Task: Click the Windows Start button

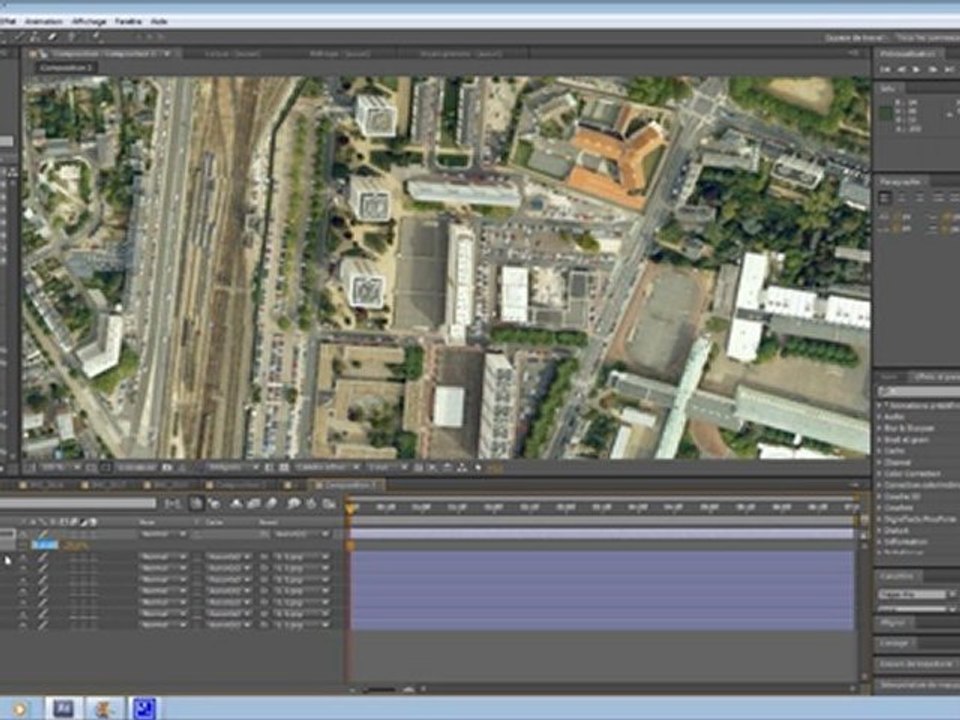Action: [x=18, y=707]
